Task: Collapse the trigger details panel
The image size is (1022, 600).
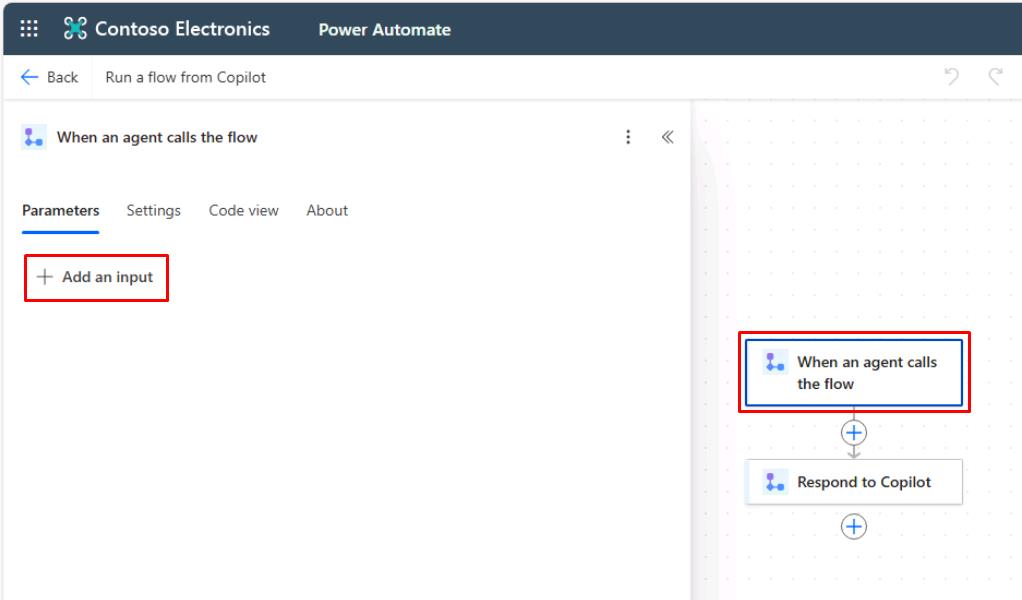Action: click(x=667, y=137)
